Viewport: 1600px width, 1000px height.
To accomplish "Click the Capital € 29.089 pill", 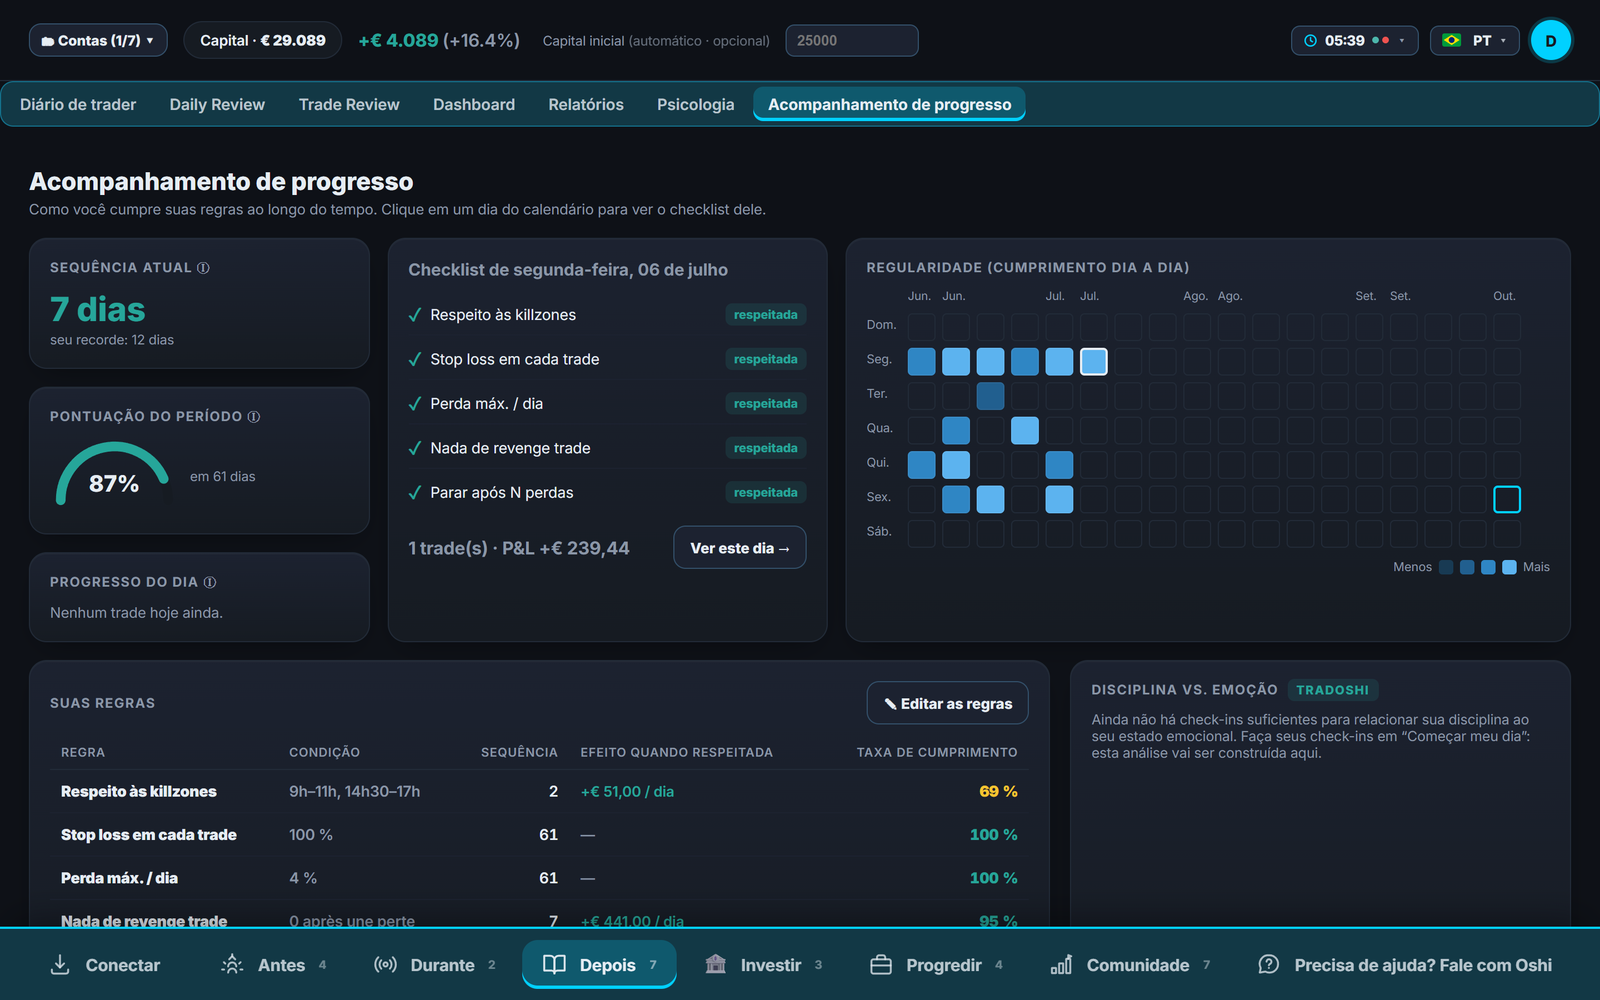I will (263, 41).
